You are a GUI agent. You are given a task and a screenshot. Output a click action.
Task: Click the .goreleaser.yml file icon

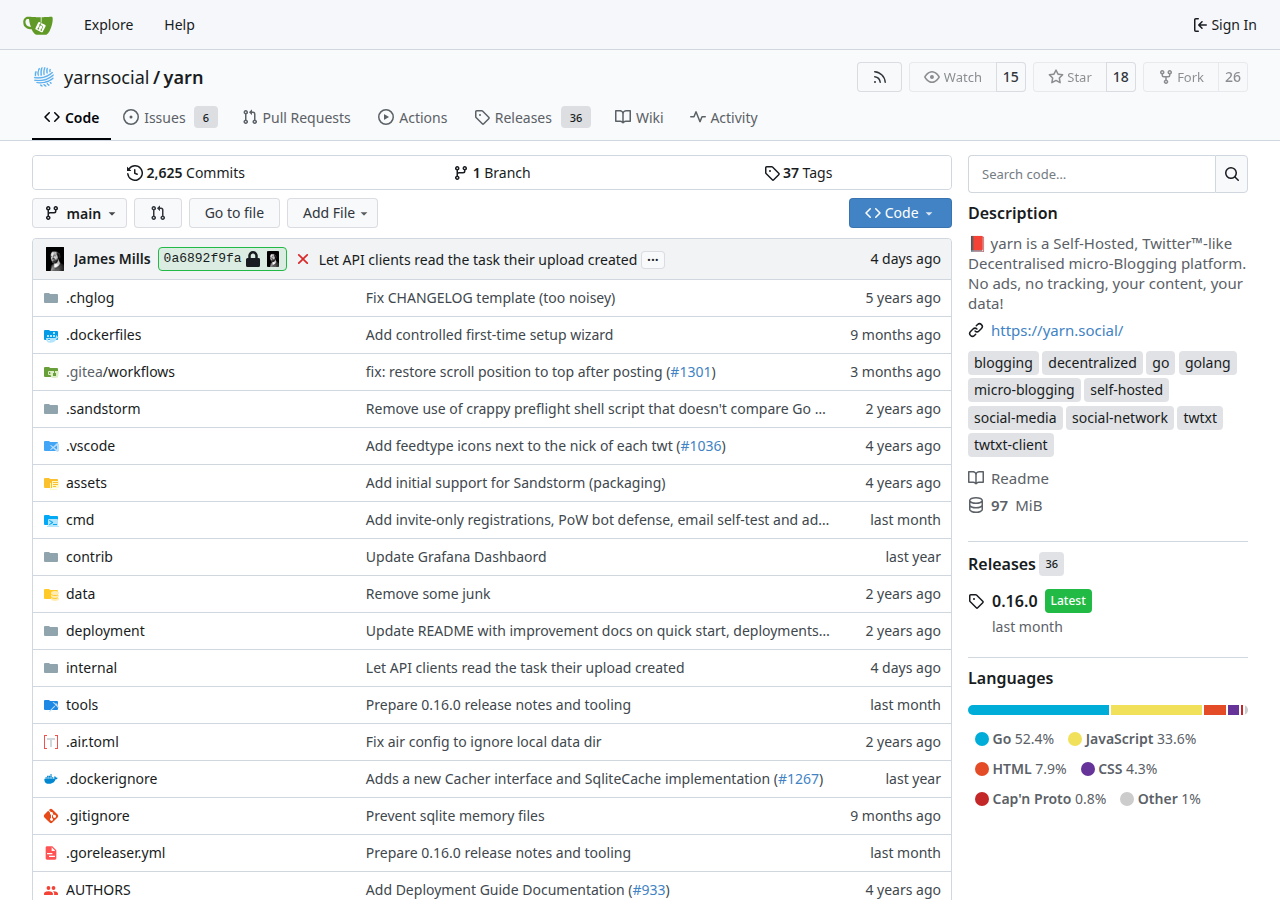tap(51, 853)
